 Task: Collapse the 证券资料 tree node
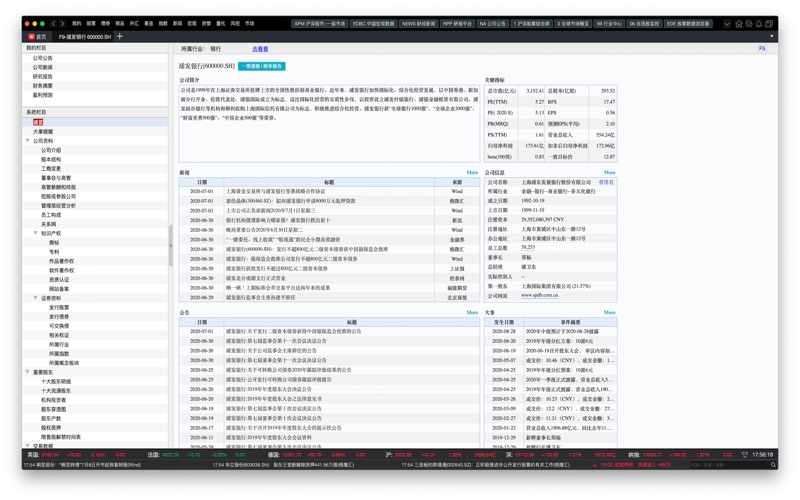click(x=36, y=298)
